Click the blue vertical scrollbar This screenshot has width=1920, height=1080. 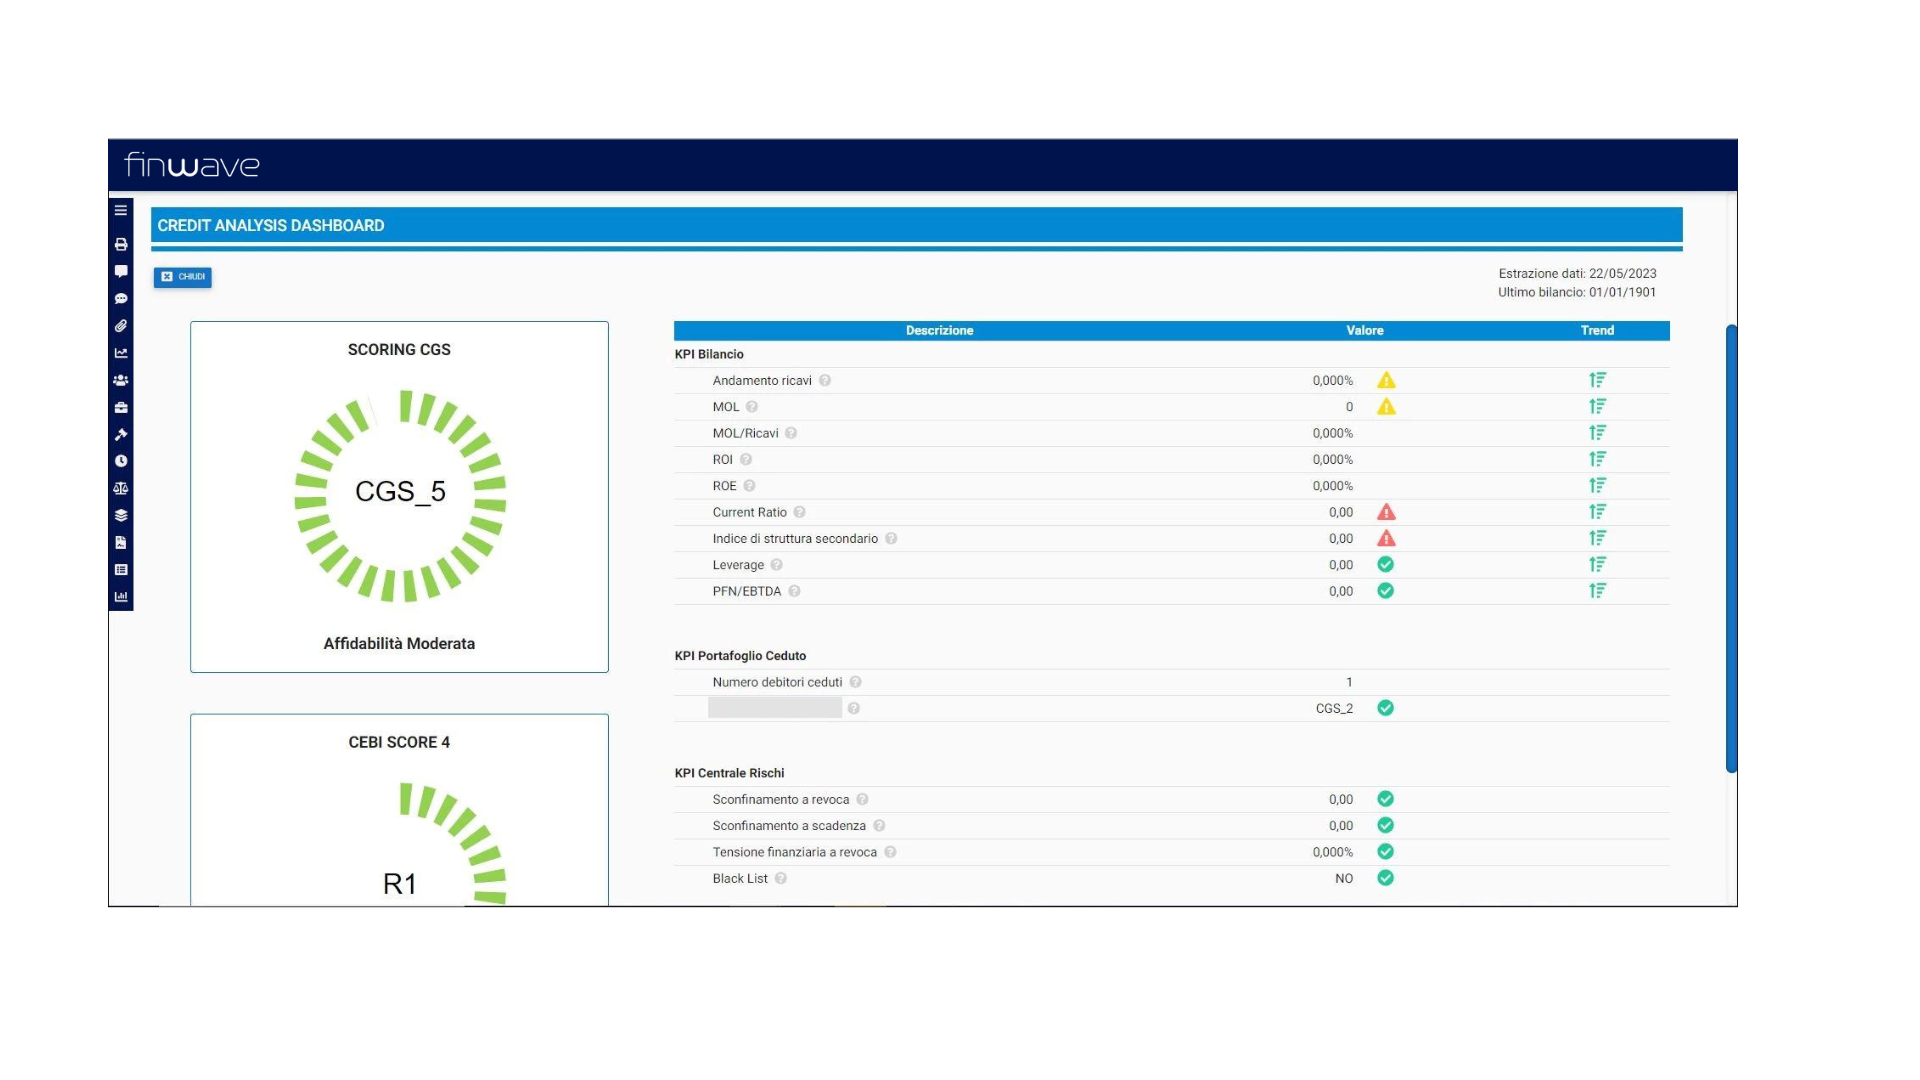click(x=1731, y=548)
